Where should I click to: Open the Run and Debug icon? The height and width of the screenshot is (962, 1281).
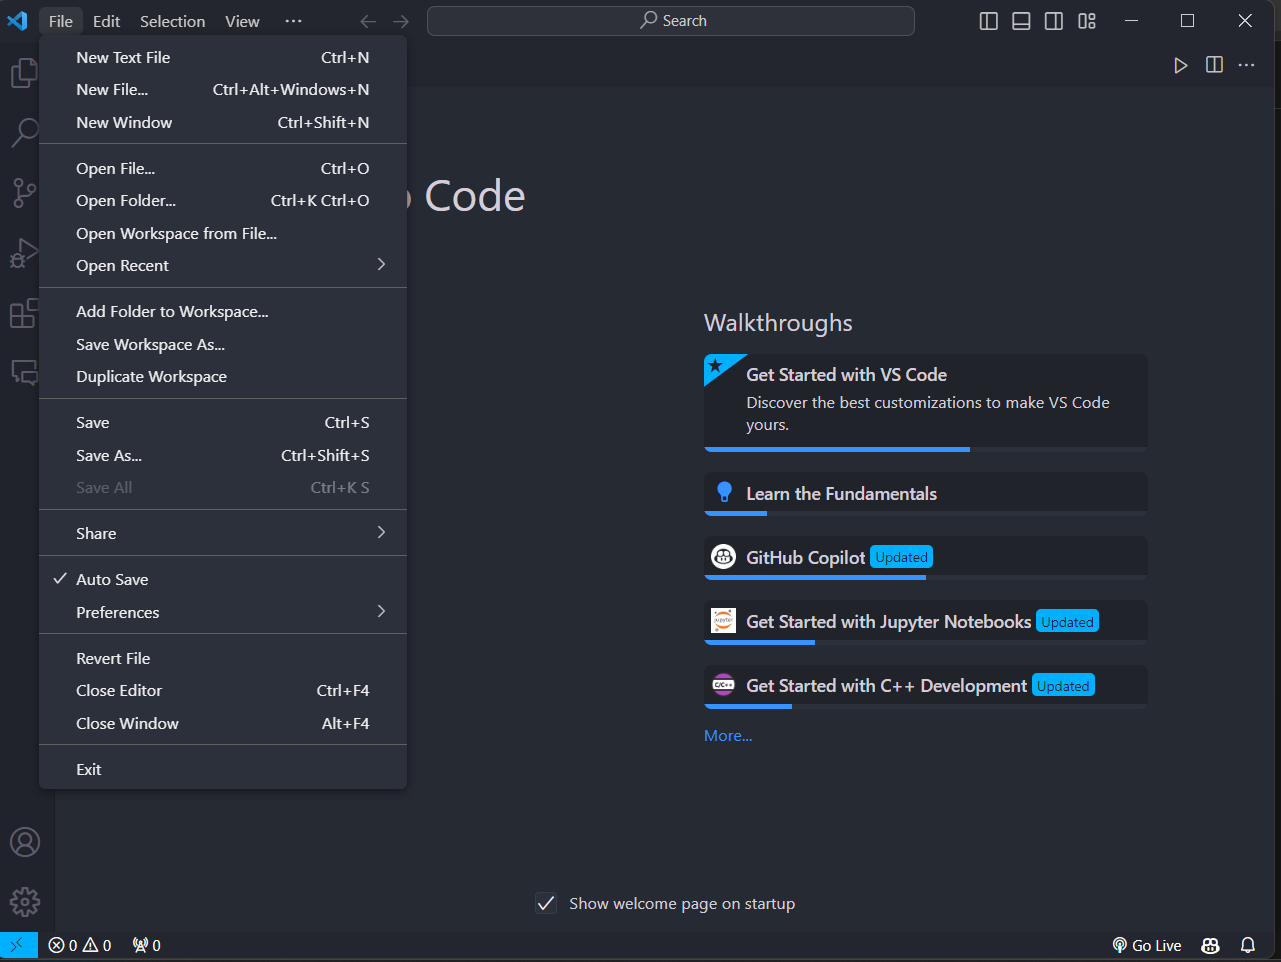(24, 253)
